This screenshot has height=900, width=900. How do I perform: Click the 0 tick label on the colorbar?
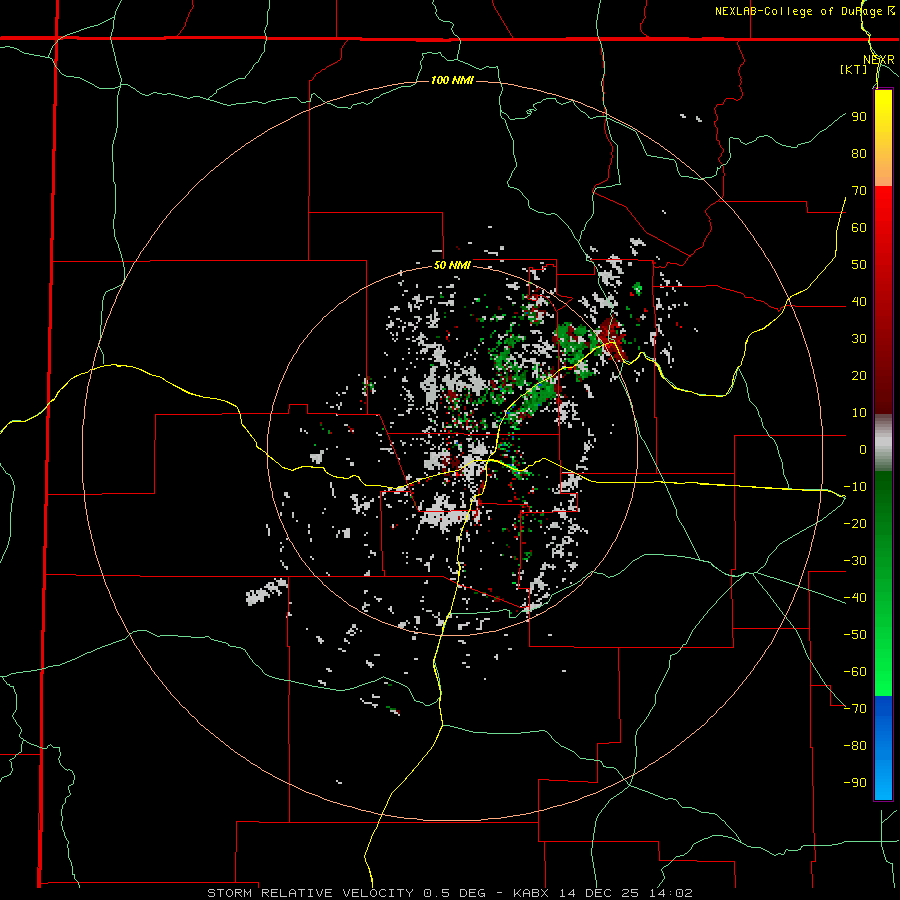(x=863, y=449)
